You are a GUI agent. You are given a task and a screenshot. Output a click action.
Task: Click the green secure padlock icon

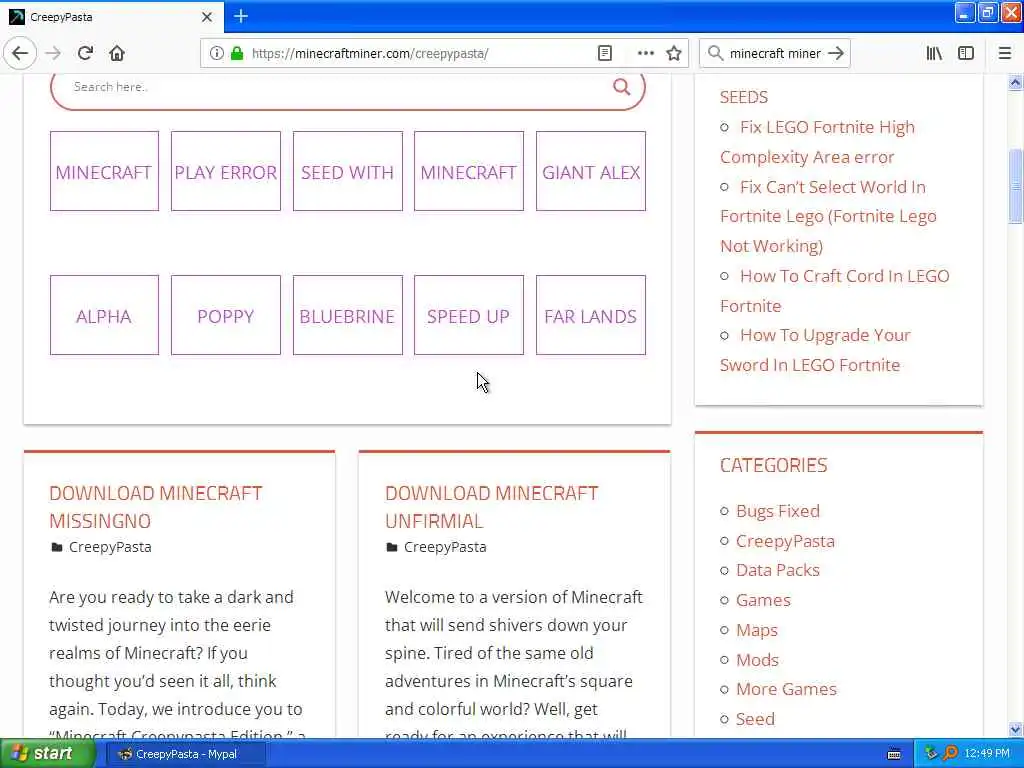[x=236, y=53]
